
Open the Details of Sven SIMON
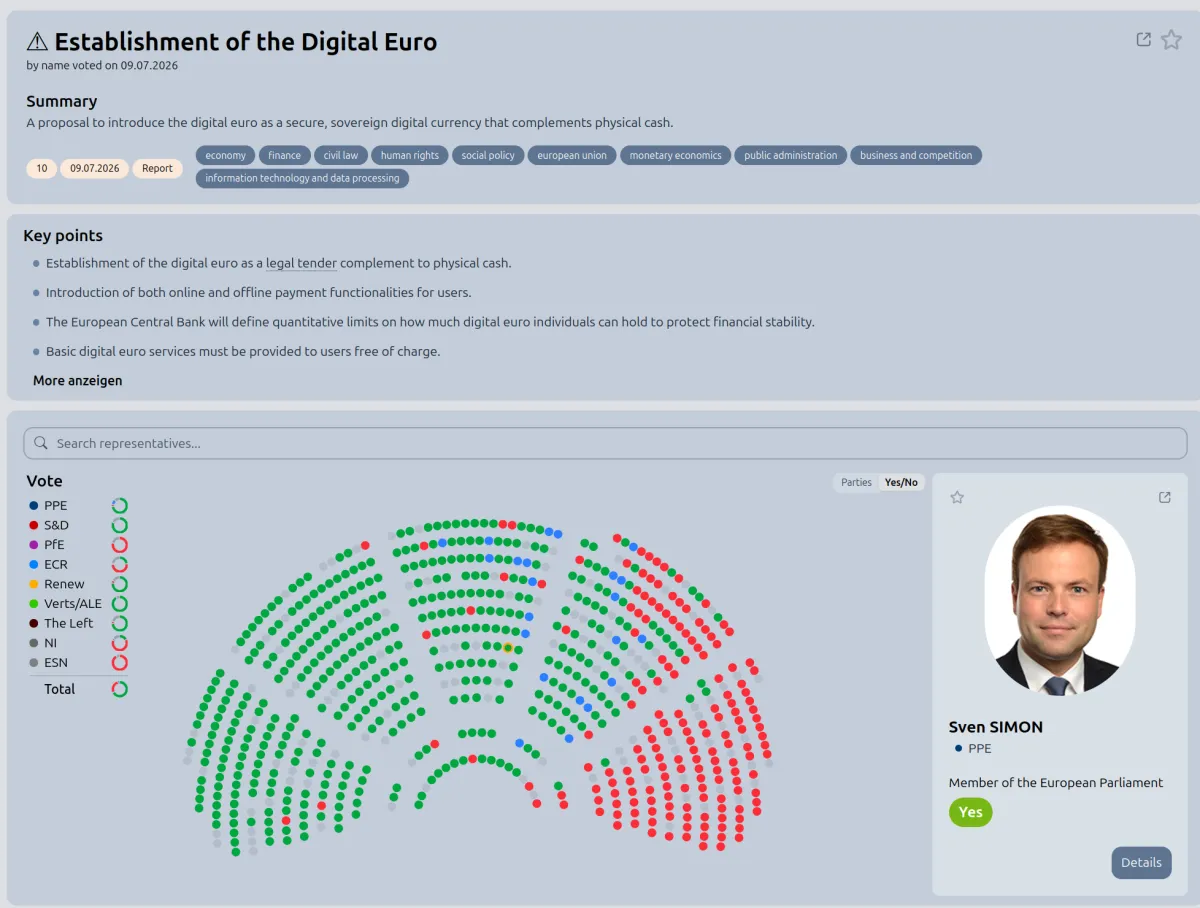coord(1141,862)
